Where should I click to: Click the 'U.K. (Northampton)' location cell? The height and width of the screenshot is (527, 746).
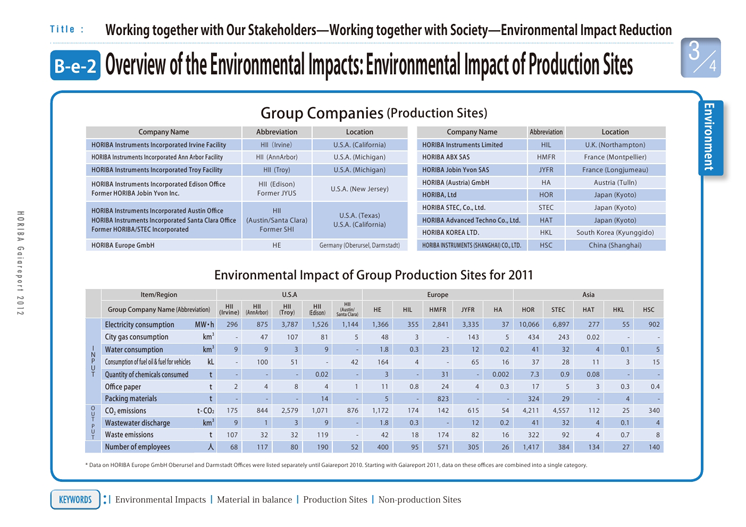(x=615, y=145)
